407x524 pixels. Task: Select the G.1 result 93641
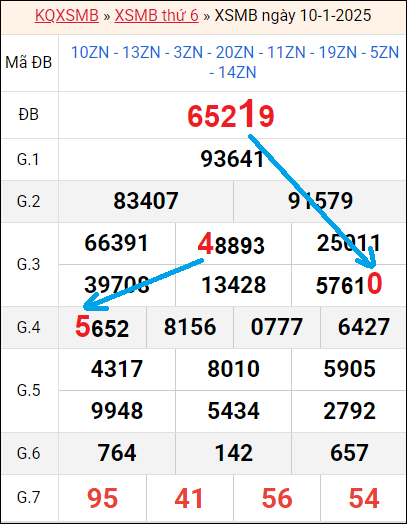(x=232, y=159)
